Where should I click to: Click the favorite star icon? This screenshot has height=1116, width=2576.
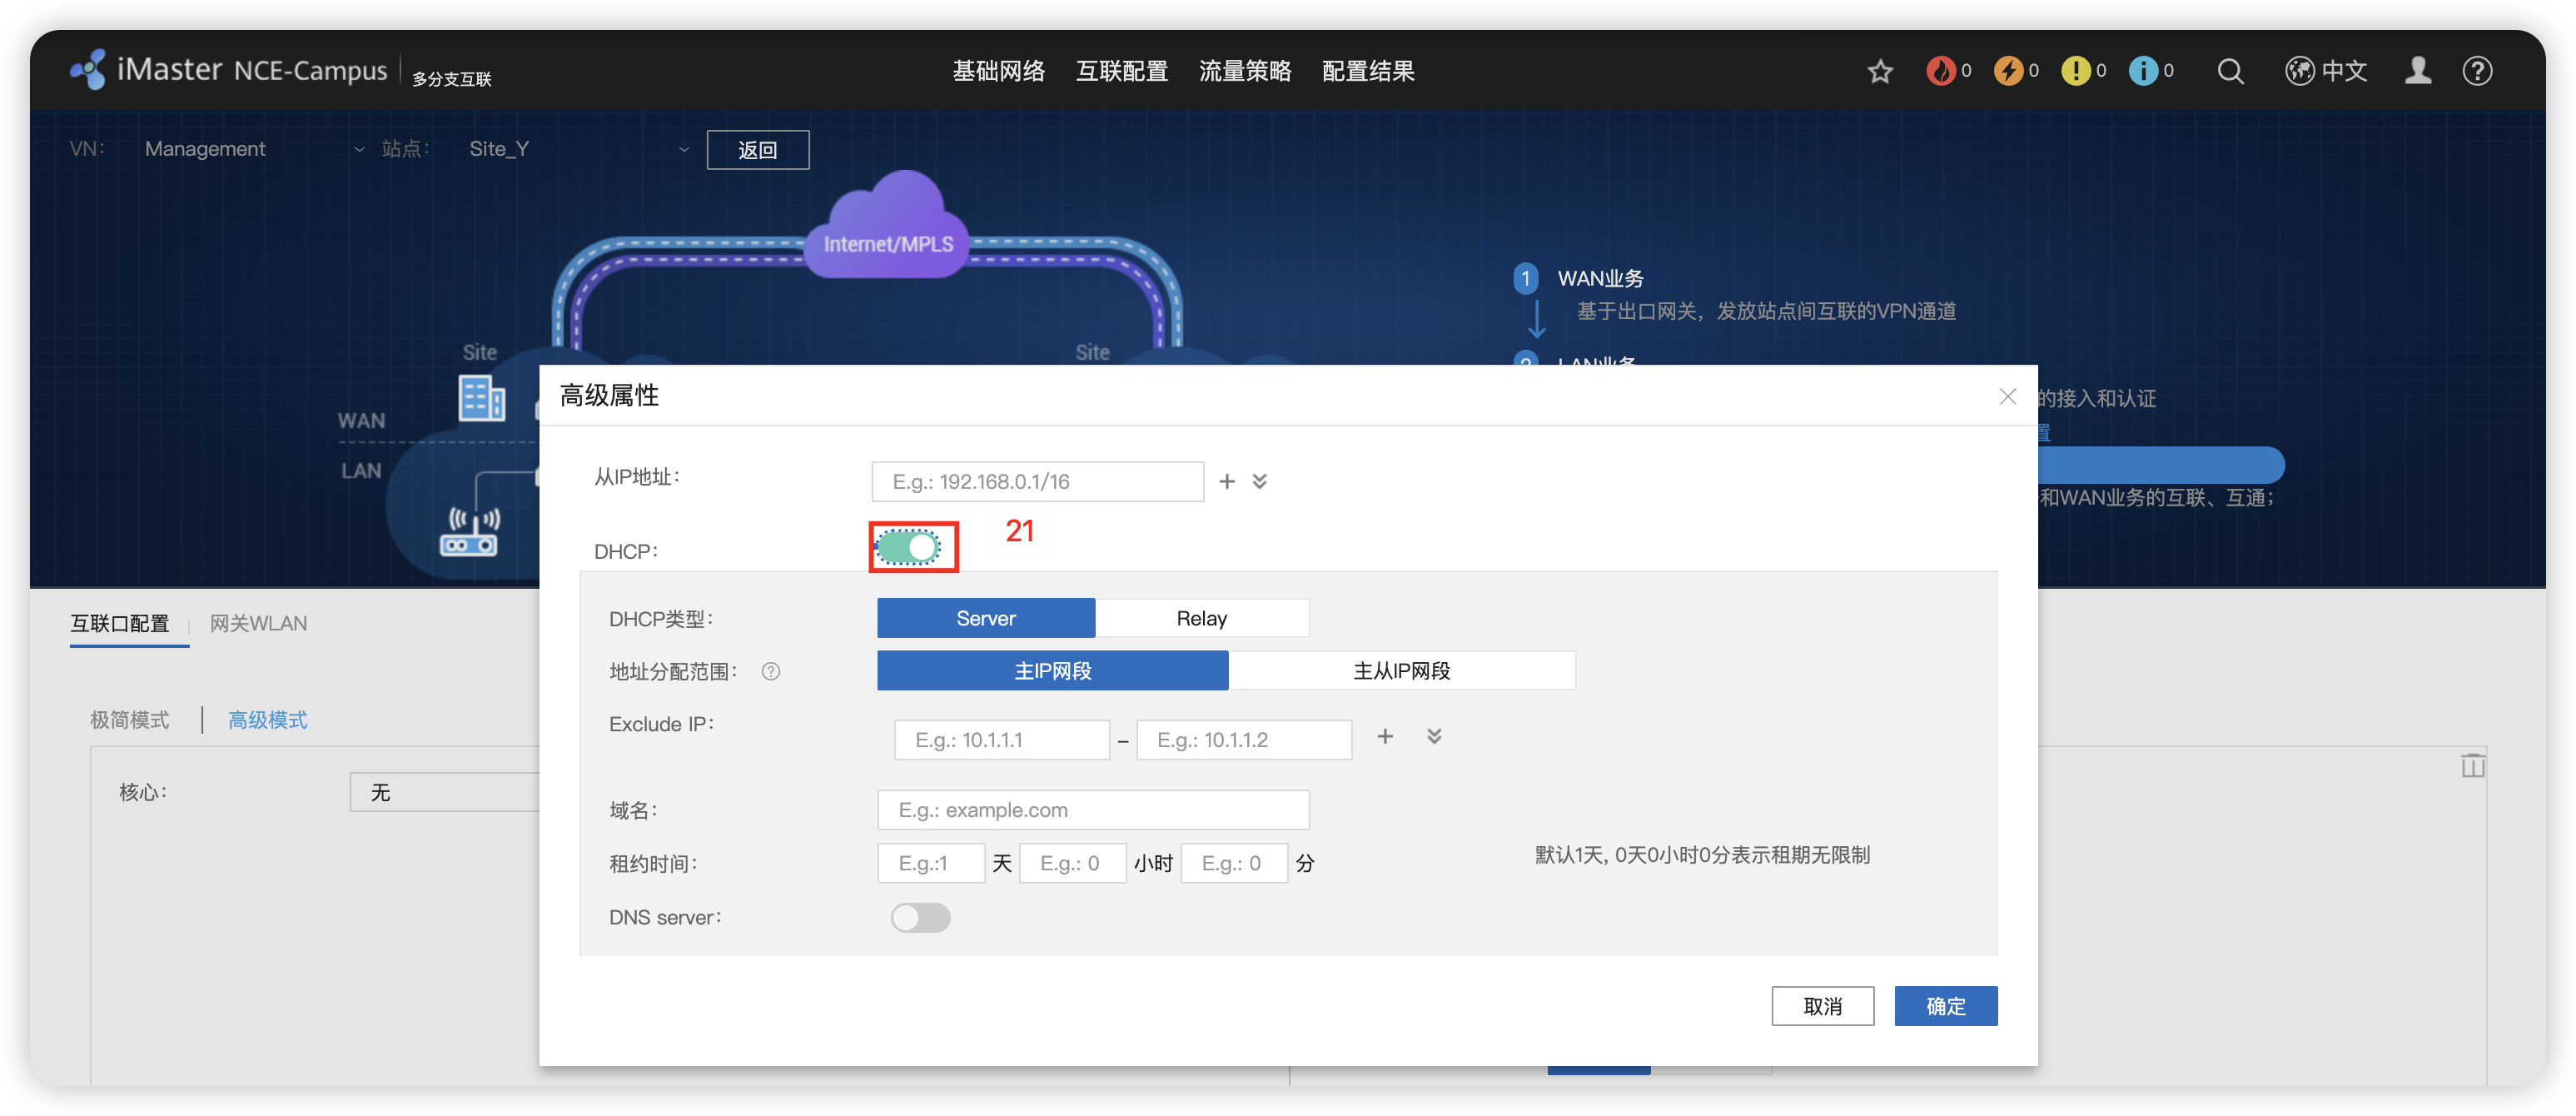1880,70
